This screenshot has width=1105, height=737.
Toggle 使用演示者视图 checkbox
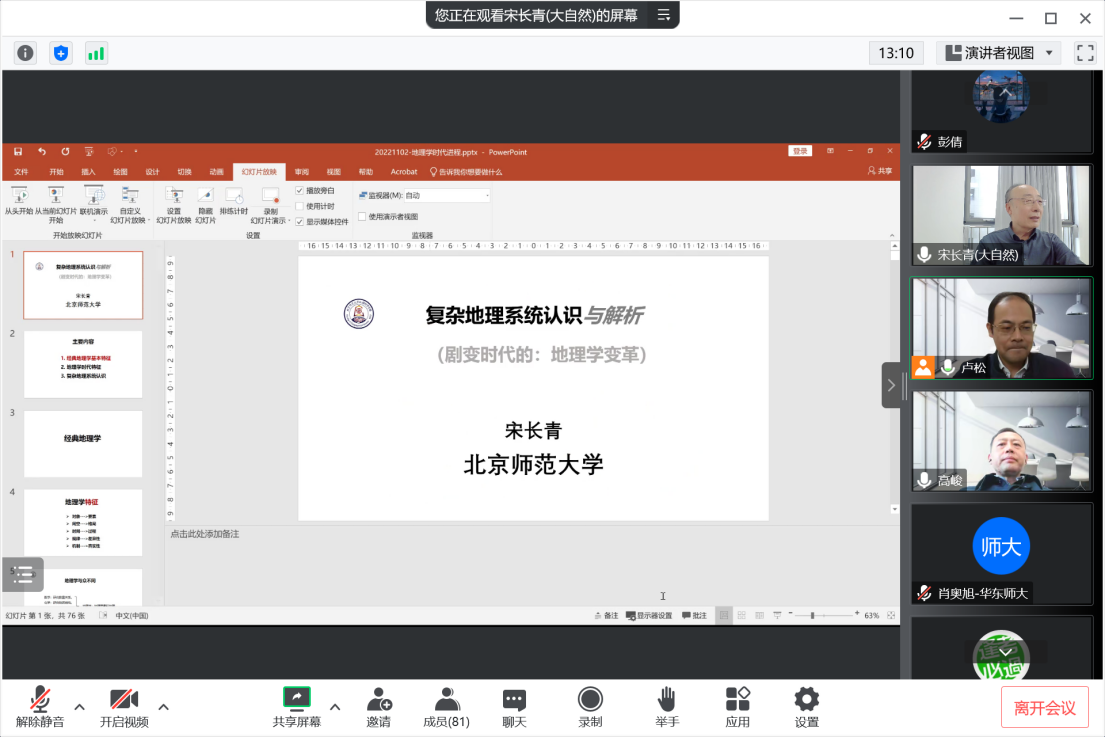362,217
